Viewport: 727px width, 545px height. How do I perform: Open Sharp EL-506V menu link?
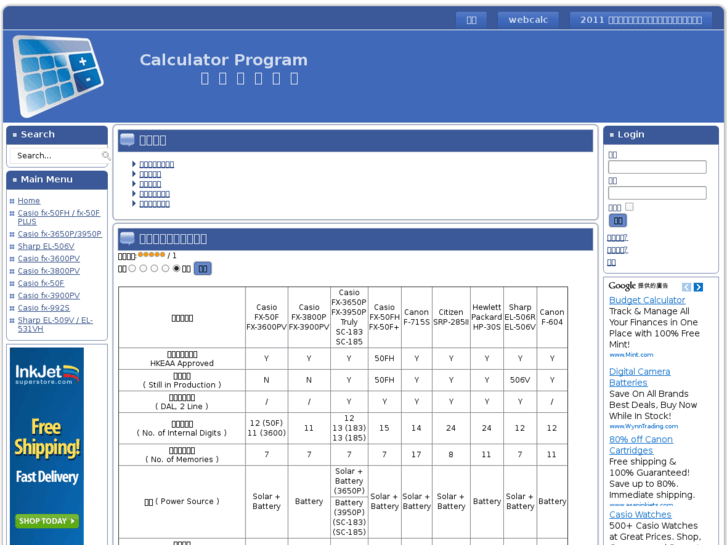tap(46, 246)
